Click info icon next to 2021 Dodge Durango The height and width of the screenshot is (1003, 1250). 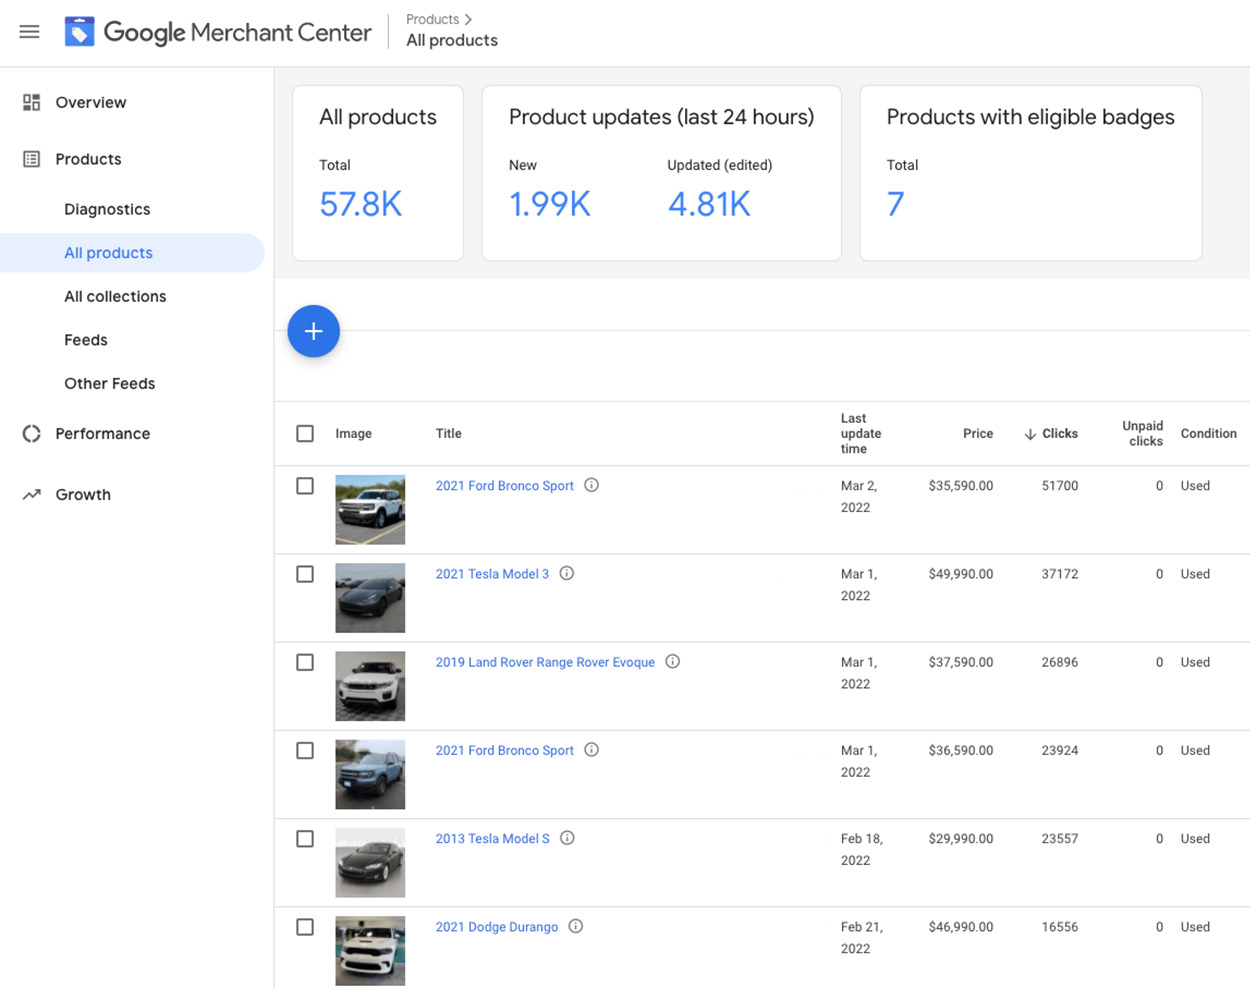(x=576, y=926)
